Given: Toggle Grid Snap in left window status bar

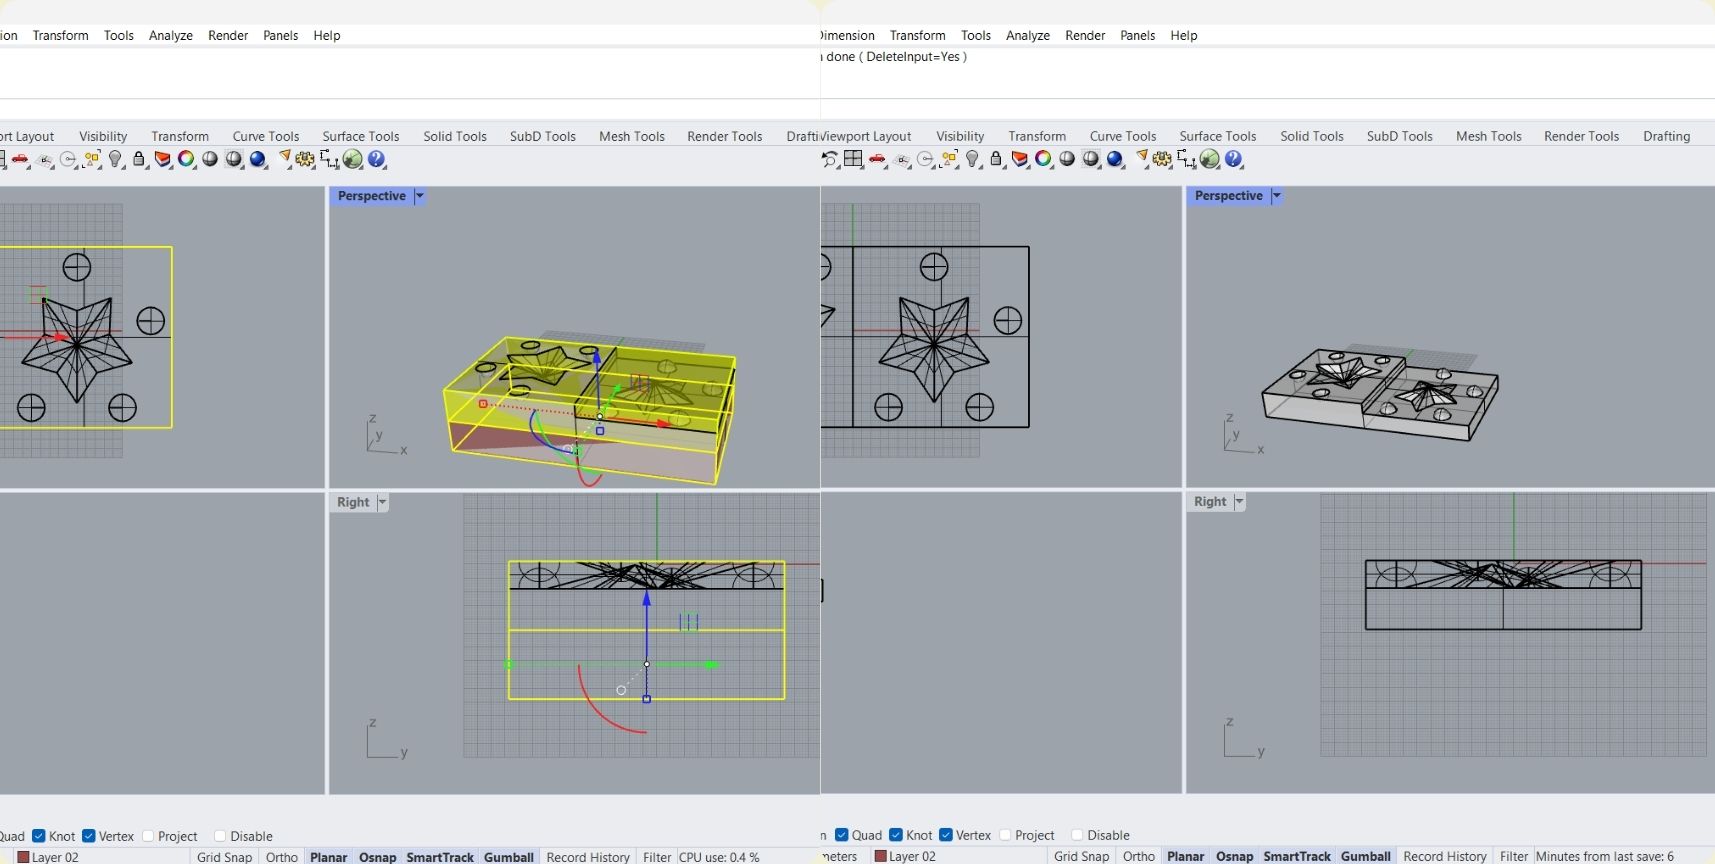Looking at the screenshot, I should click(225, 857).
